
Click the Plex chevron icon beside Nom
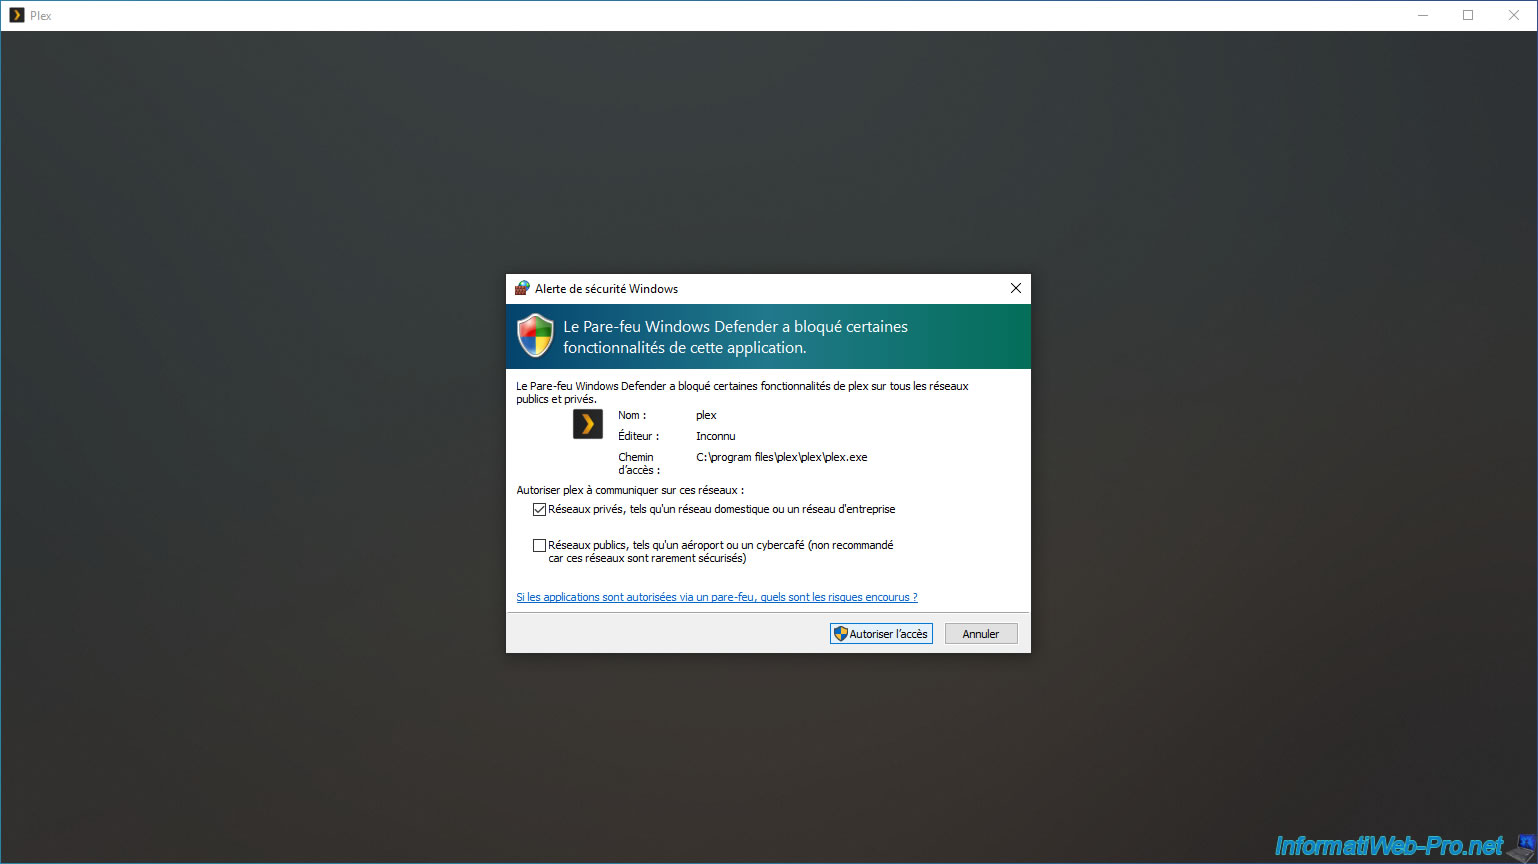(587, 424)
